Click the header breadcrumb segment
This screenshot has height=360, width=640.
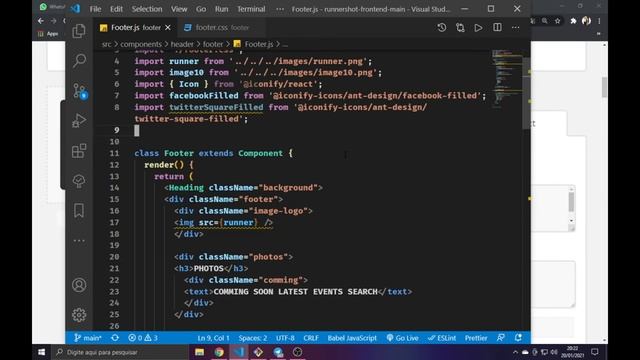(x=182, y=44)
